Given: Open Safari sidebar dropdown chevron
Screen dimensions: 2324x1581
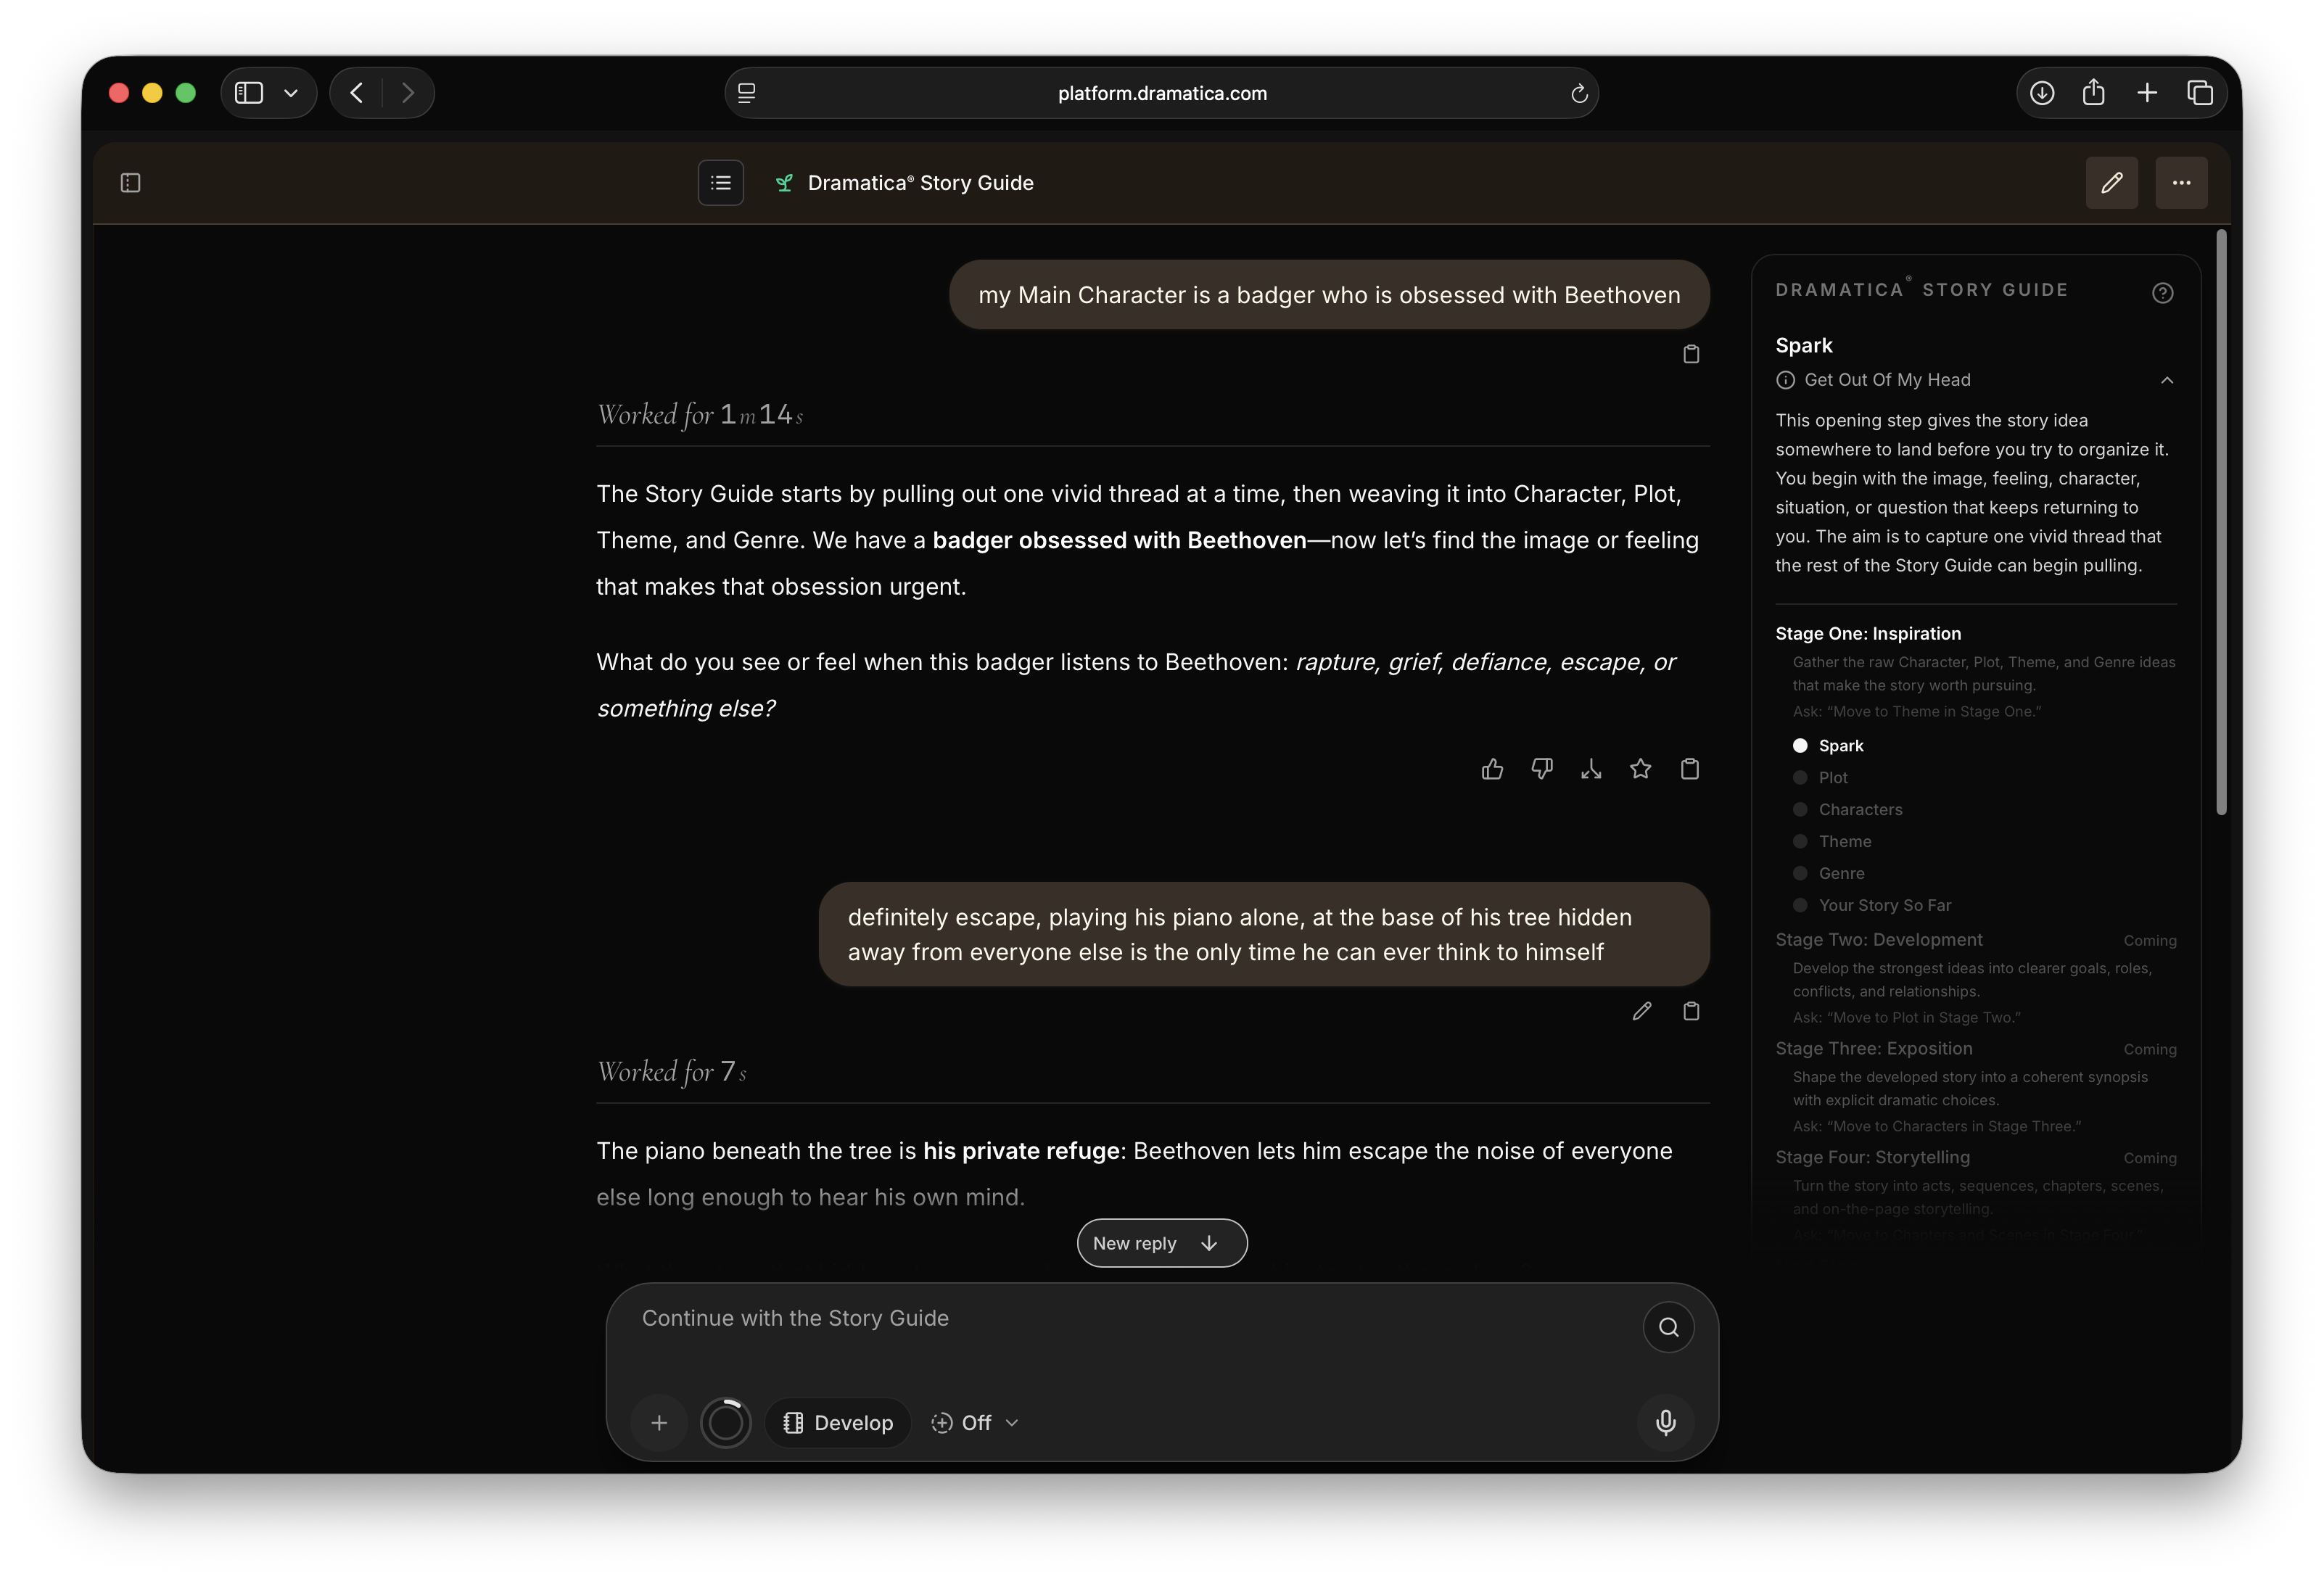Looking at the screenshot, I should pyautogui.click(x=291, y=93).
